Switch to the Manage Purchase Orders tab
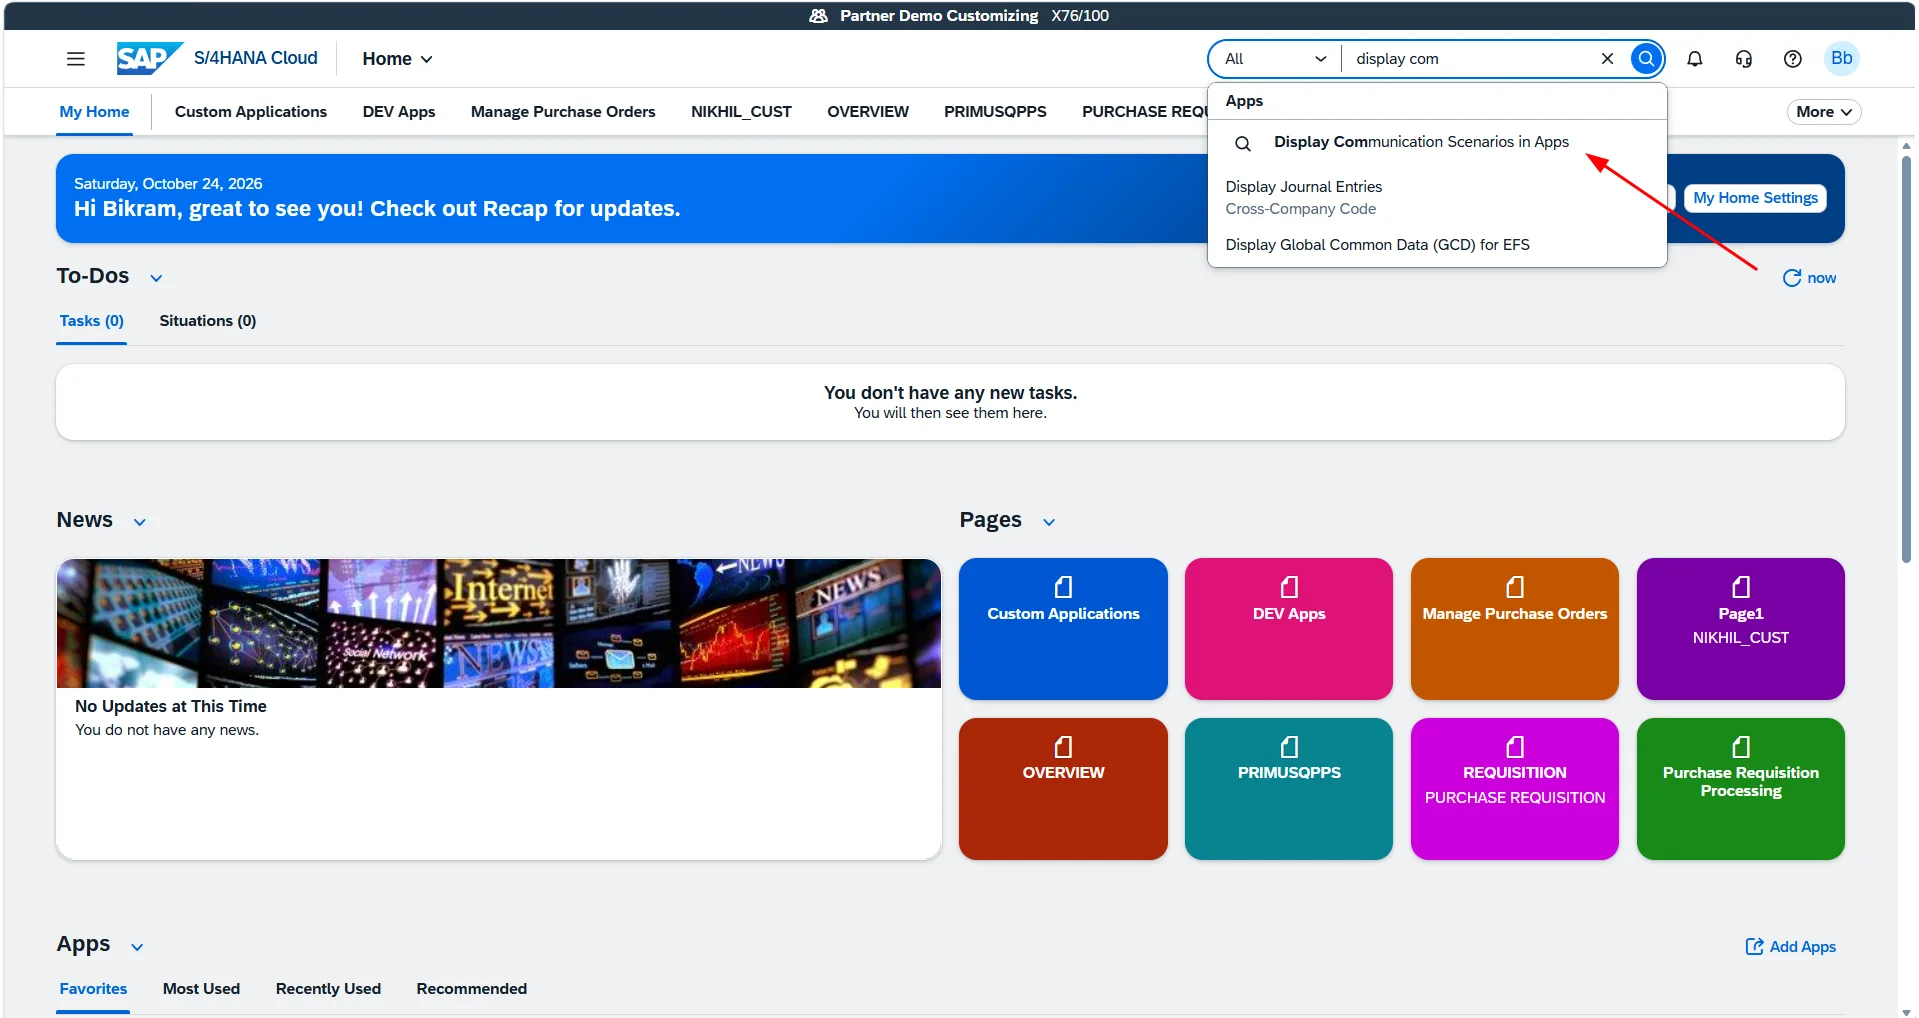Screen dimensions: 1919x1018 click(x=563, y=112)
